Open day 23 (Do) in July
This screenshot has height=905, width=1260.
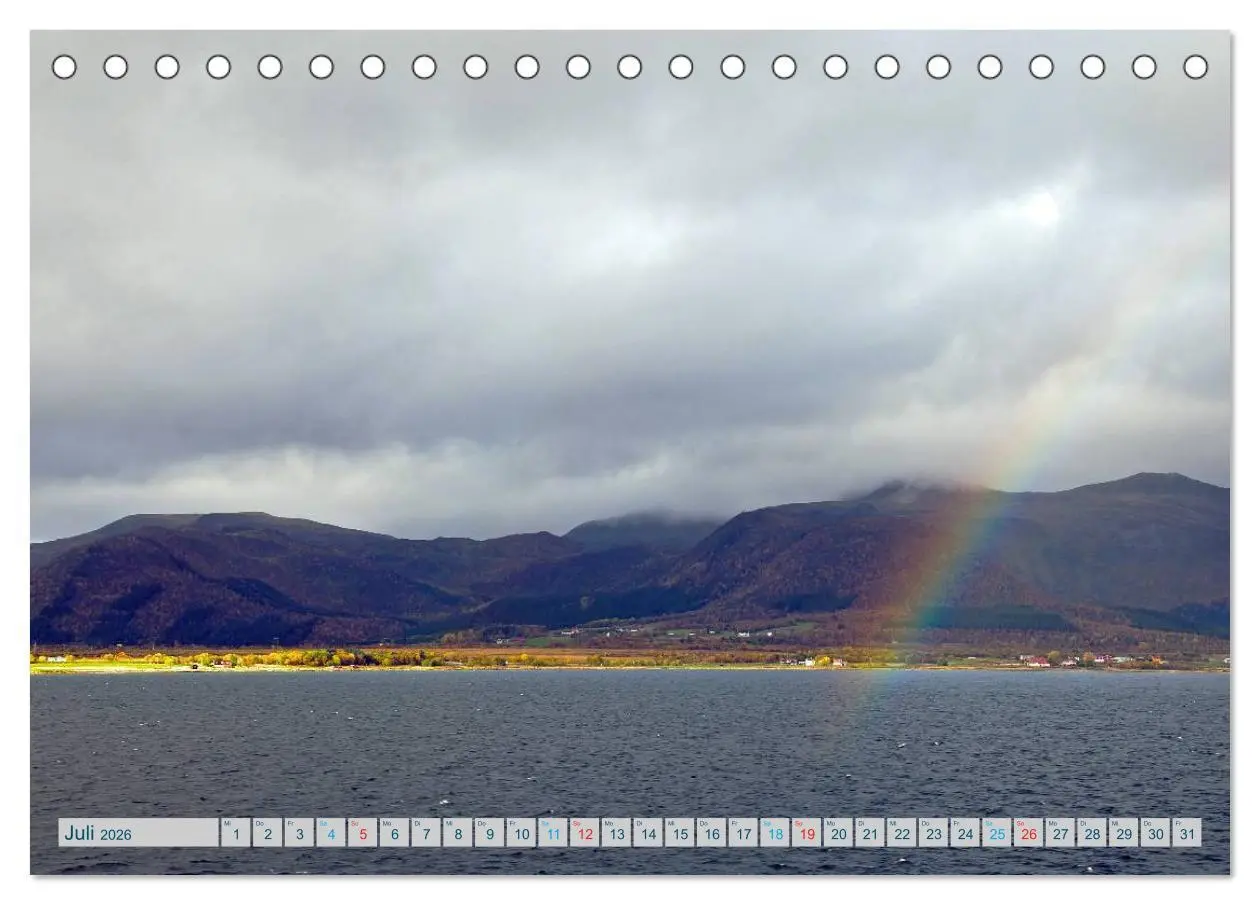point(934,832)
